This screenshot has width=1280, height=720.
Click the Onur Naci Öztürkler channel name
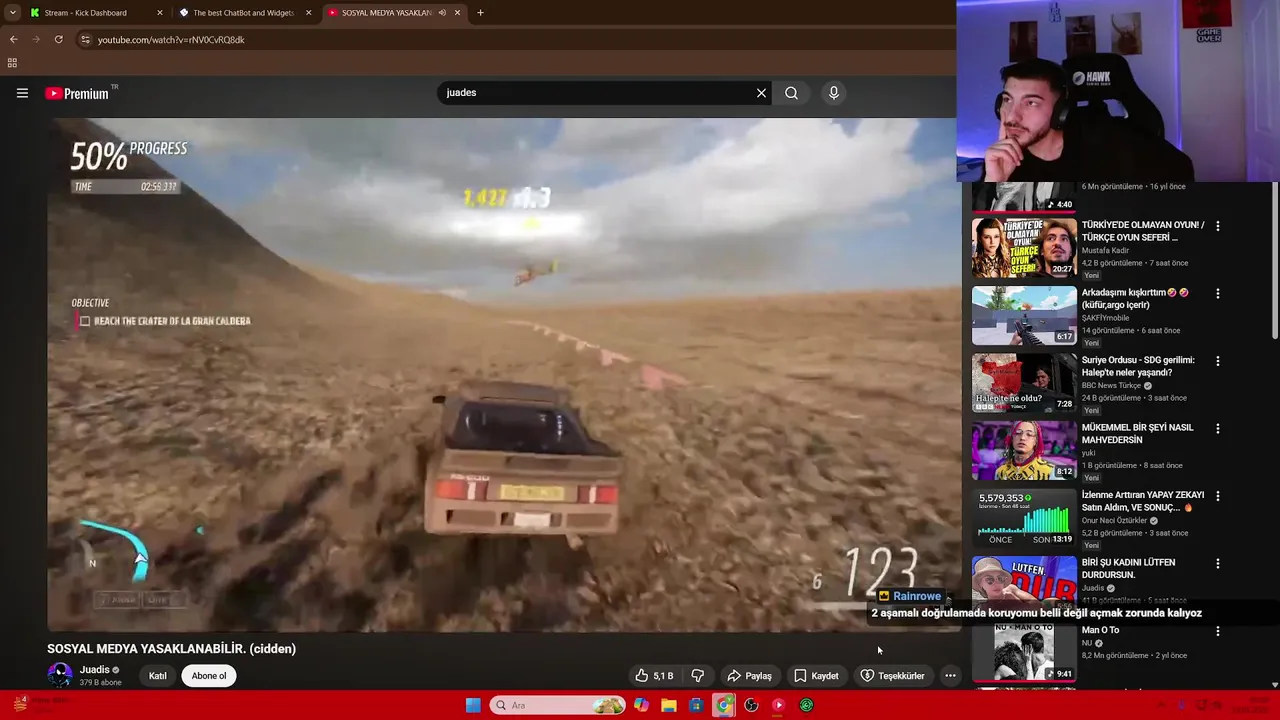click(1115, 520)
